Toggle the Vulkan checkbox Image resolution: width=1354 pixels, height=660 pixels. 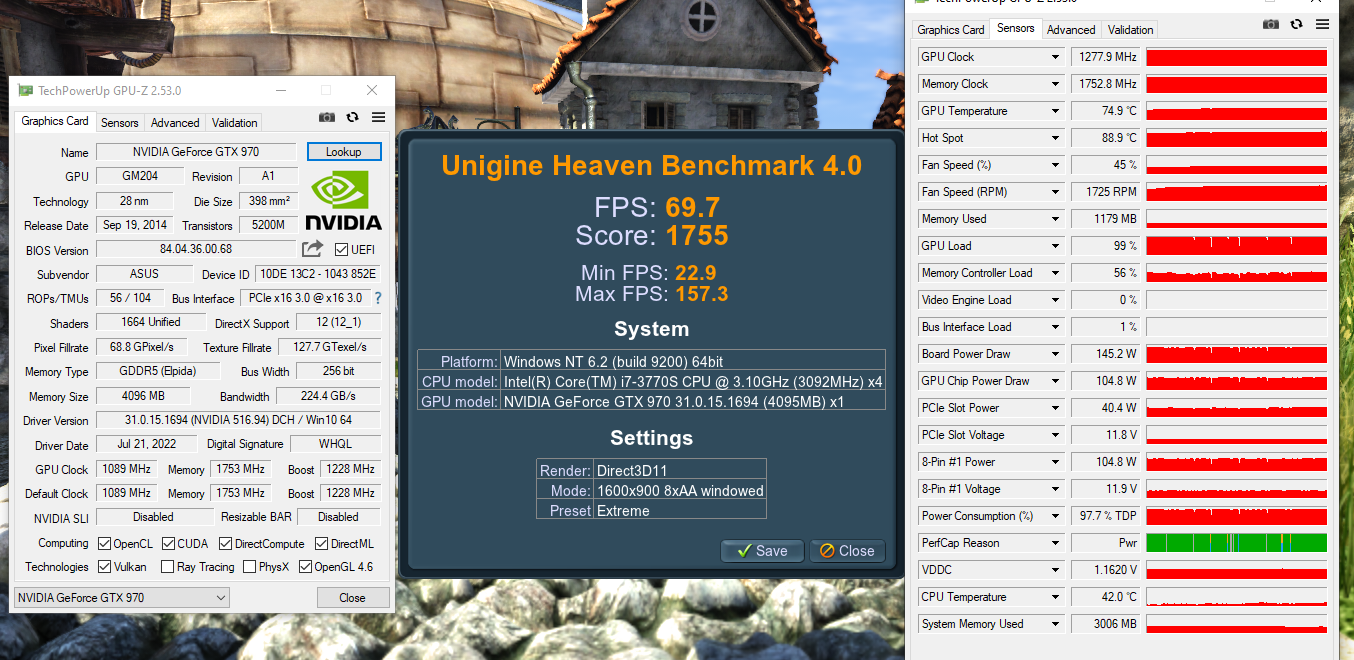pos(104,567)
